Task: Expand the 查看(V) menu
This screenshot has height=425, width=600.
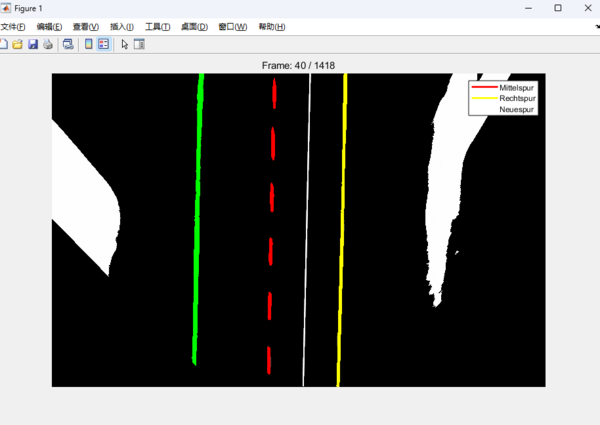Action: 86,26
